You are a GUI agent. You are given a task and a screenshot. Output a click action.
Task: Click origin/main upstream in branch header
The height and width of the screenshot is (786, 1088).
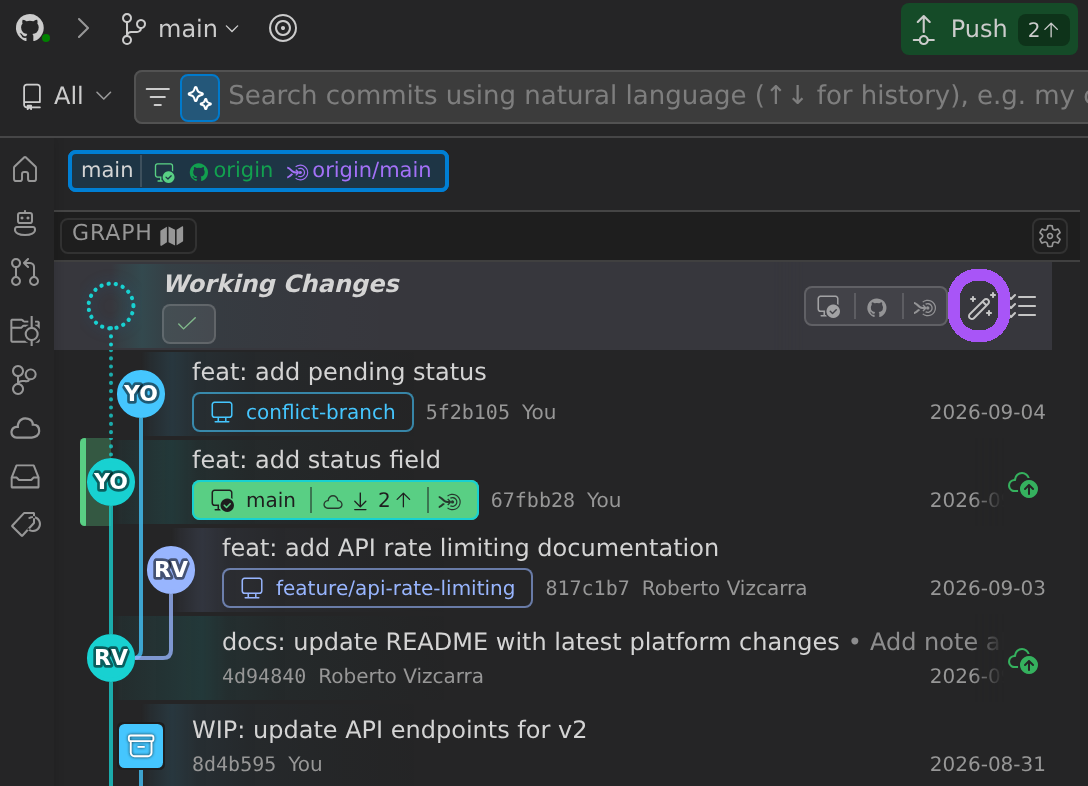(359, 171)
